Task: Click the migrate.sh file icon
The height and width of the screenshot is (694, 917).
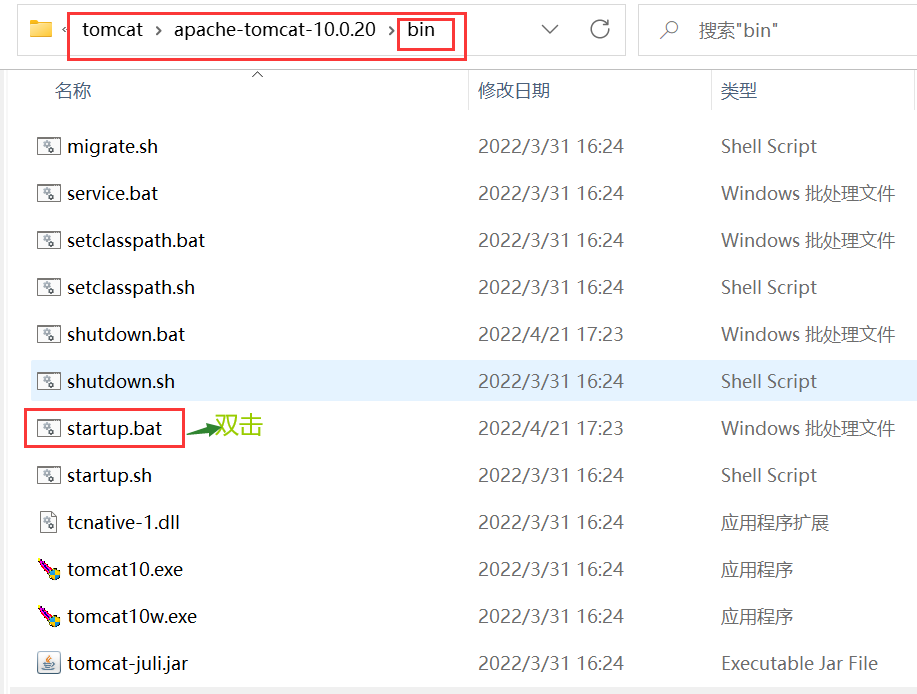Action: coord(49,146)
